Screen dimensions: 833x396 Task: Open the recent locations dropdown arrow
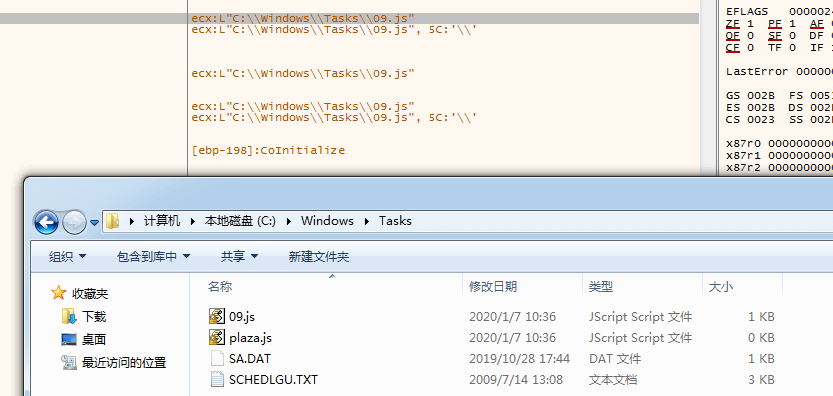coord(95,223)
